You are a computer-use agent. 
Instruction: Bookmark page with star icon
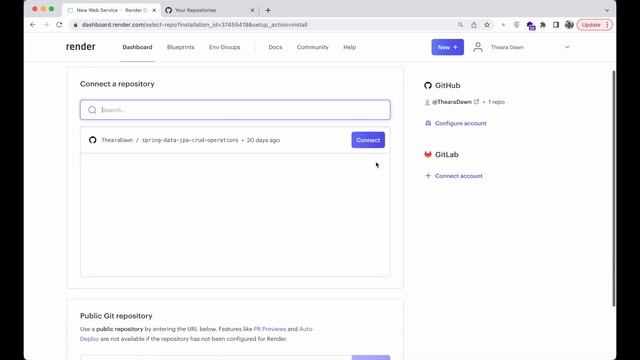[487, 25]
